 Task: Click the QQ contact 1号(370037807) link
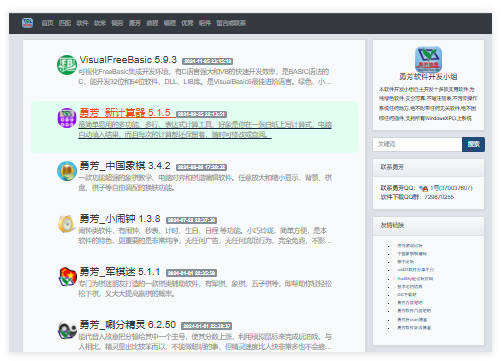[451, 188]
